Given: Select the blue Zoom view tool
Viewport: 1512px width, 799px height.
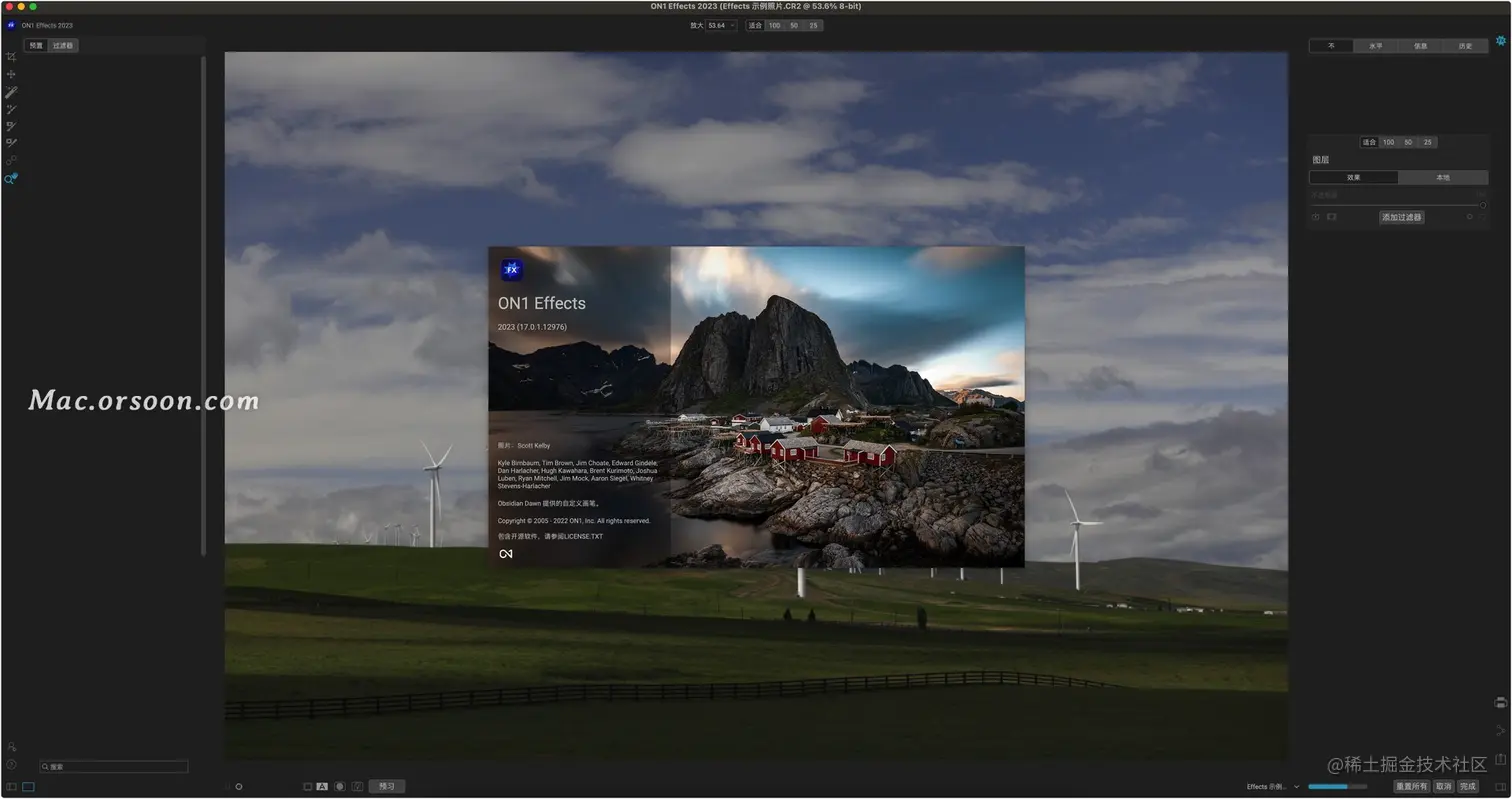Looking at the screenshot, I should 11,178.
